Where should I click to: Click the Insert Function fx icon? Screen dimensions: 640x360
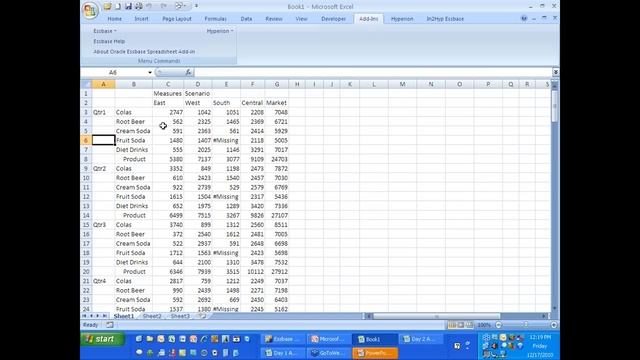(x=188, y=72)
